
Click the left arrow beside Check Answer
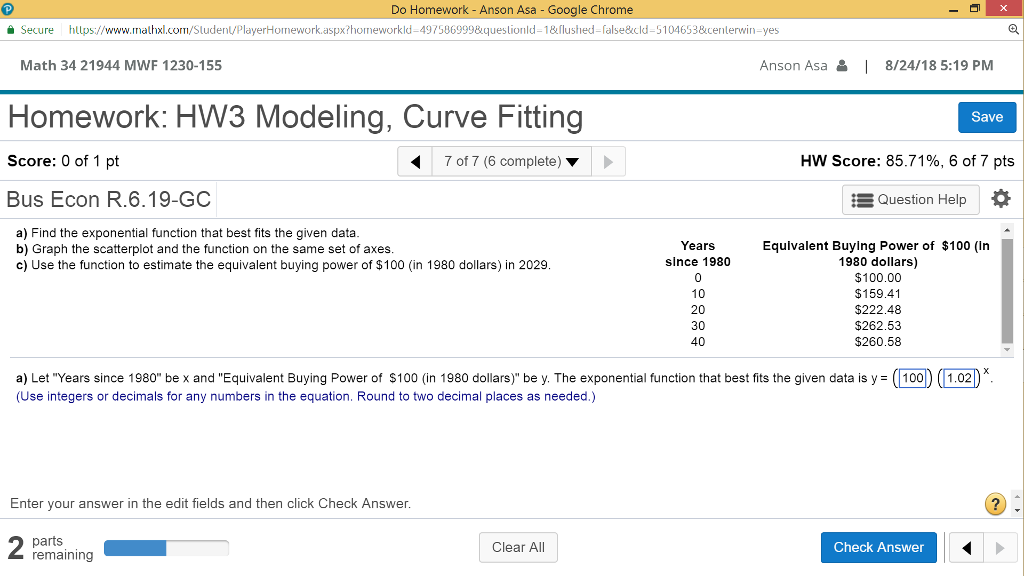point(965,547)
